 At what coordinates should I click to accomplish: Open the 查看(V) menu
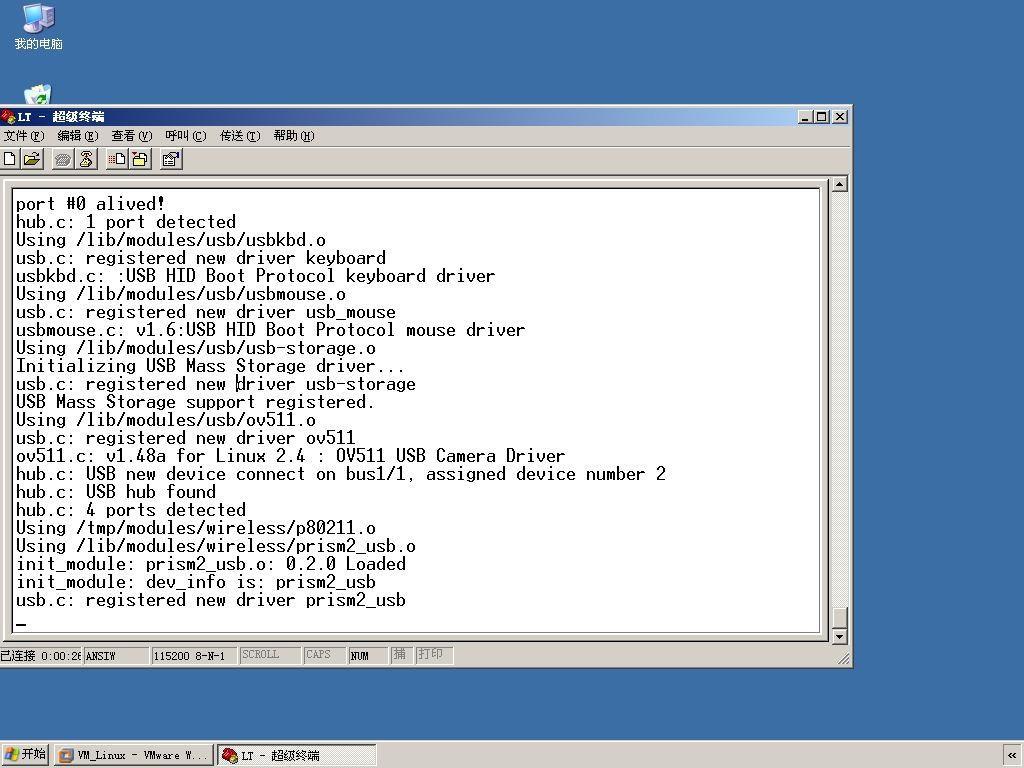(131, 136)
